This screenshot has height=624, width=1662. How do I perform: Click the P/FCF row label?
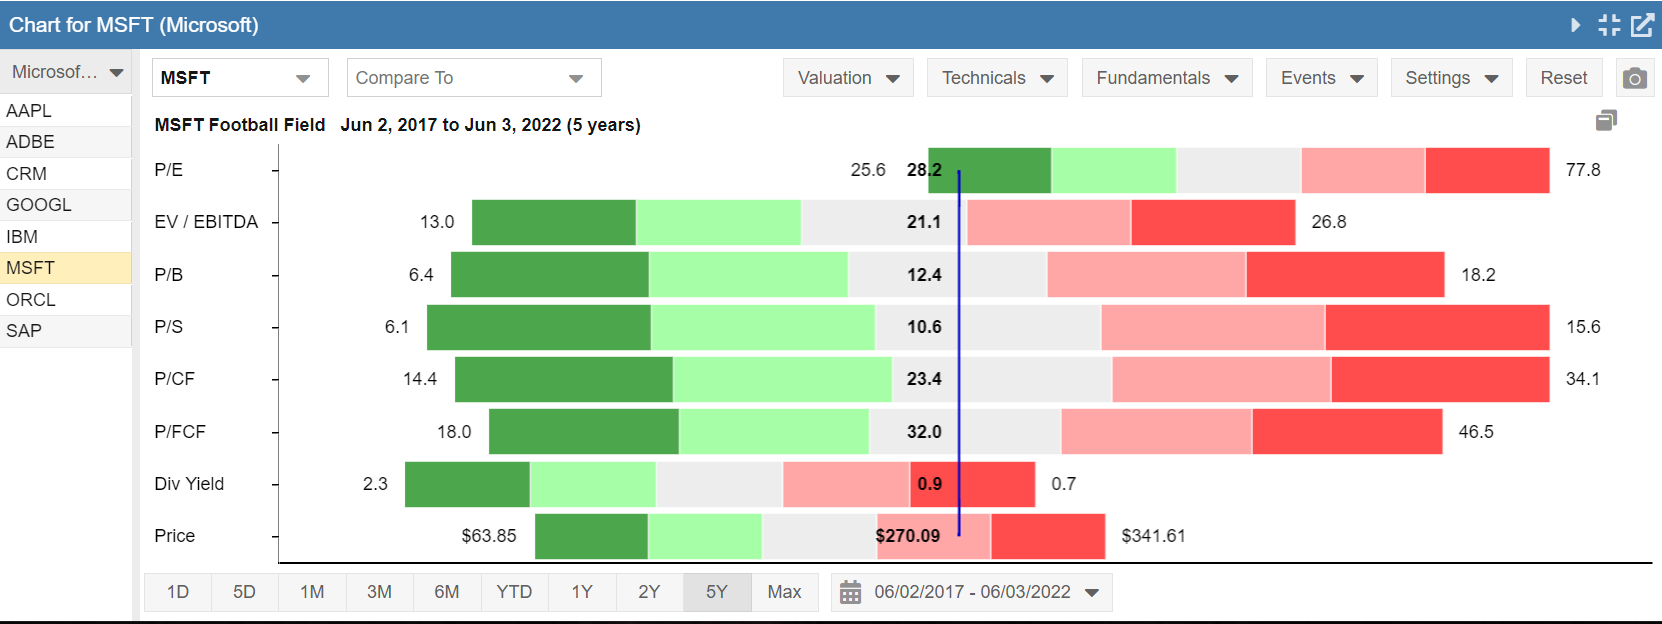[x=180, y=432]
